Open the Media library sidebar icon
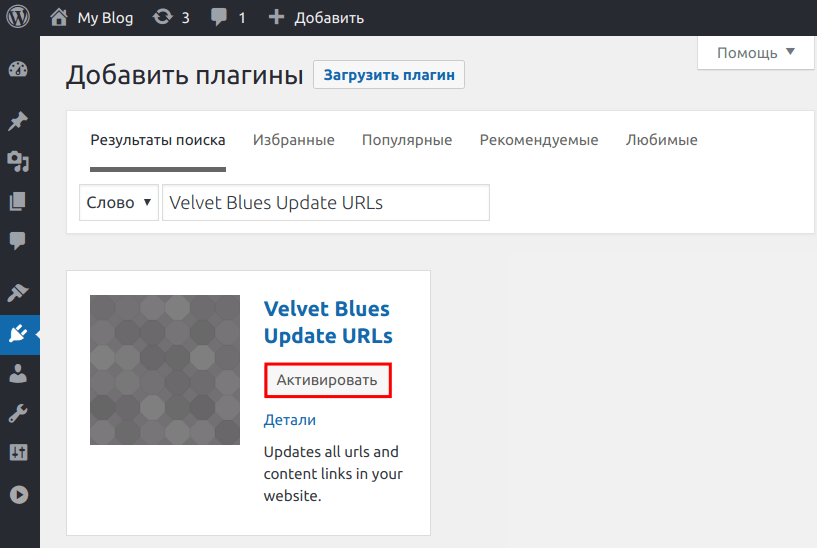The width and height of the screenshot is (817, 548). (18, 161)
